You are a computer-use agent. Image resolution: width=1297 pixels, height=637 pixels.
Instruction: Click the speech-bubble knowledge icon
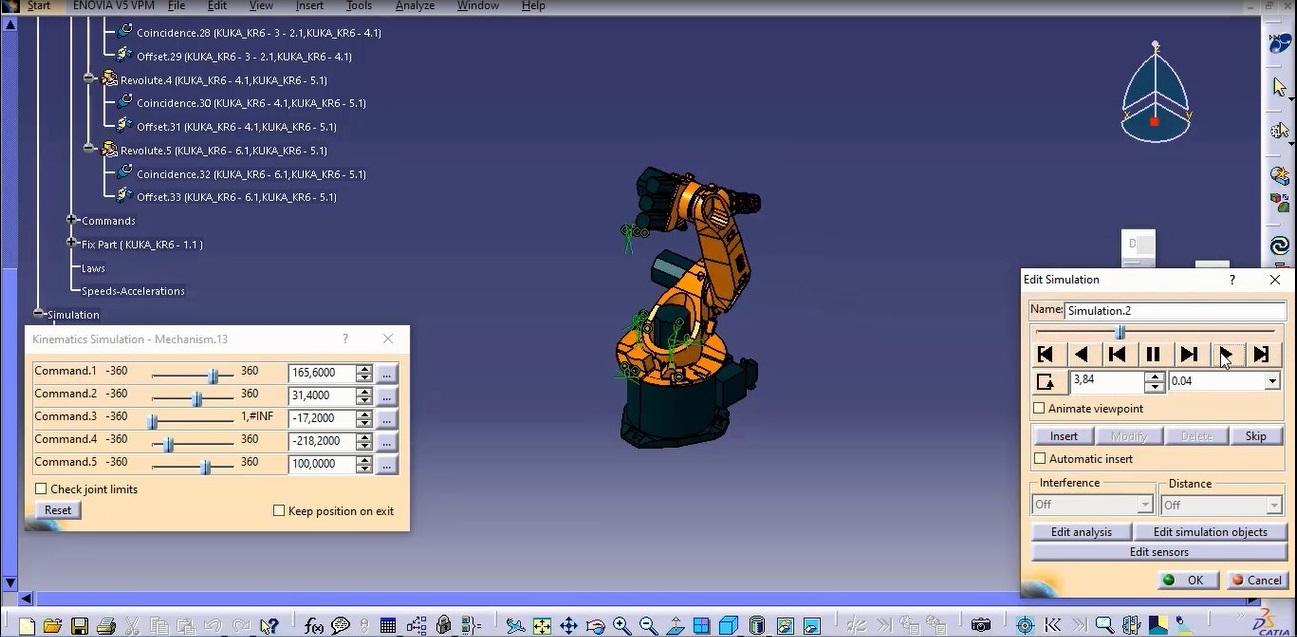[341, 626]
